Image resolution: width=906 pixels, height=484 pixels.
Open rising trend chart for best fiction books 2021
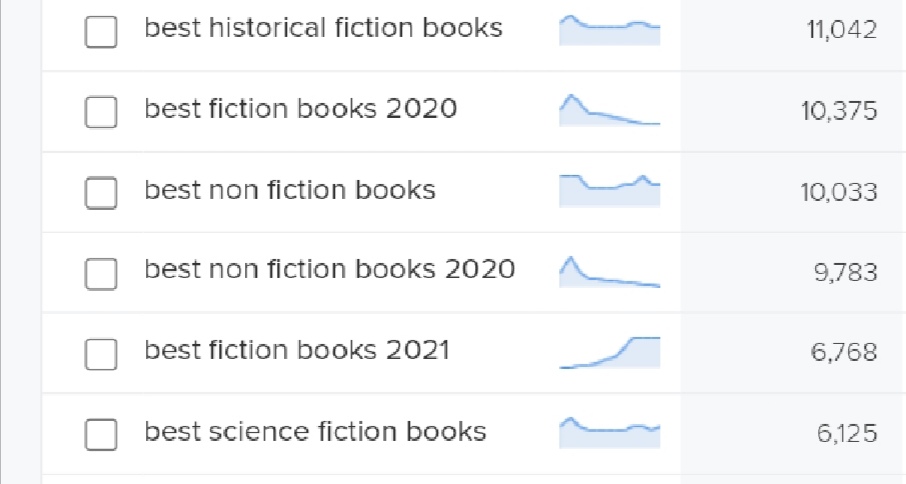click(610, 352)
